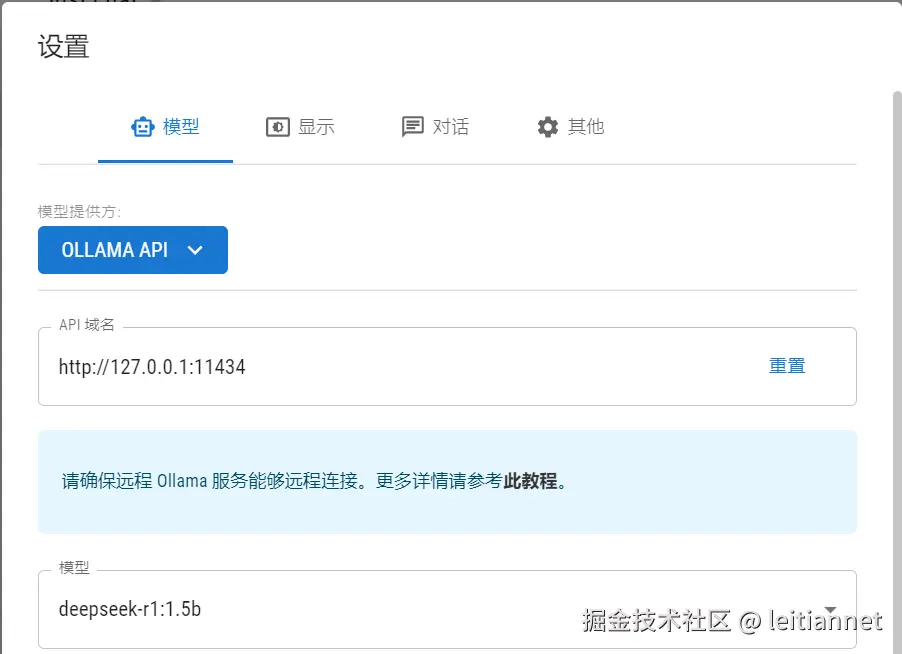Screen dimensions: 902x654
Task: Click the http://127.0.0.1:11434 address text
Action: pos(152,367)
